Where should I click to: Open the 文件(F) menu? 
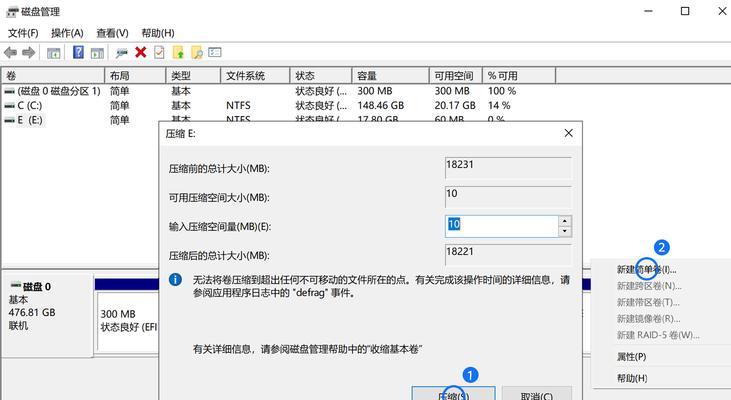click(23, 33)
